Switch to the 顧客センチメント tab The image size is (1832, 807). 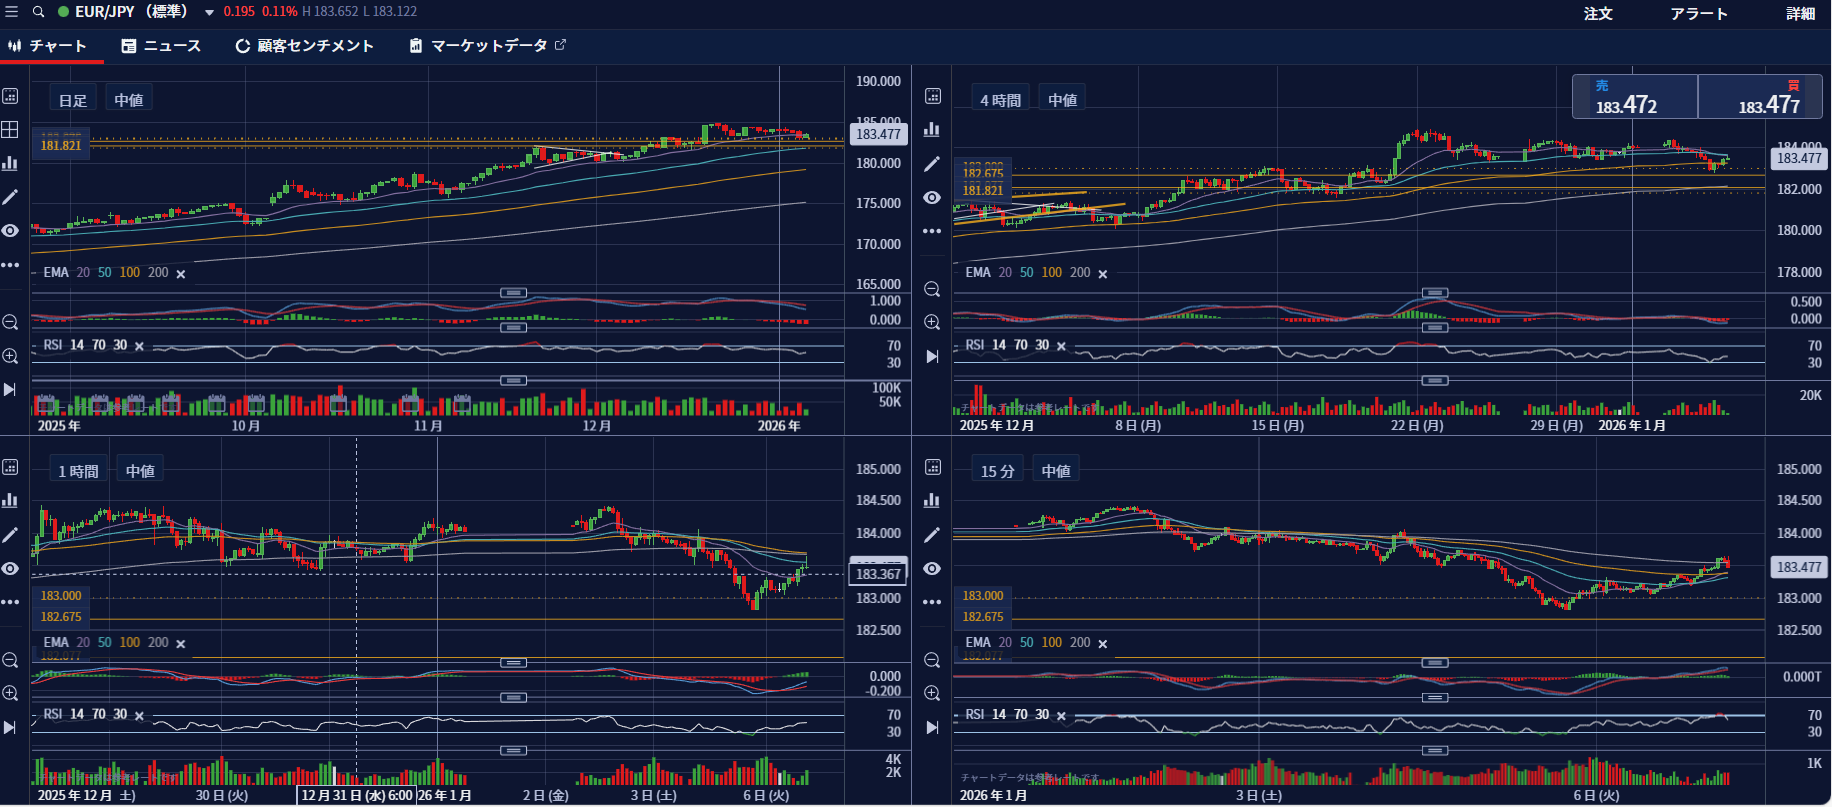point(304,46)
